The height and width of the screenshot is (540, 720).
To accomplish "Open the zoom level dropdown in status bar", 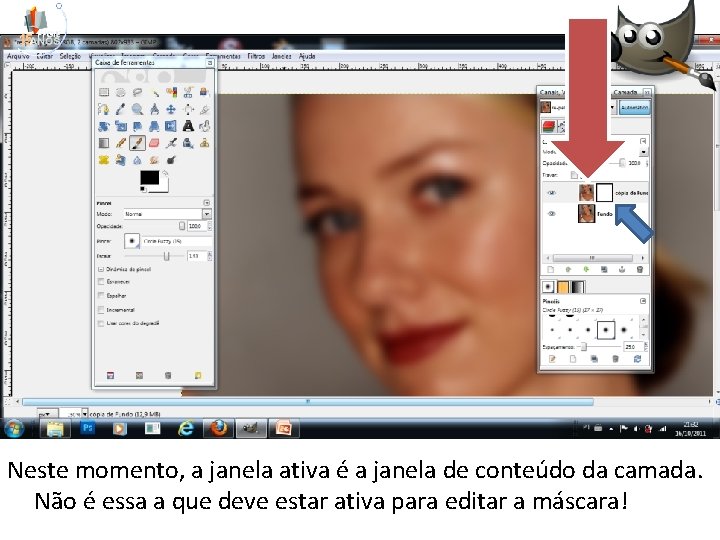I will point(84,414).
